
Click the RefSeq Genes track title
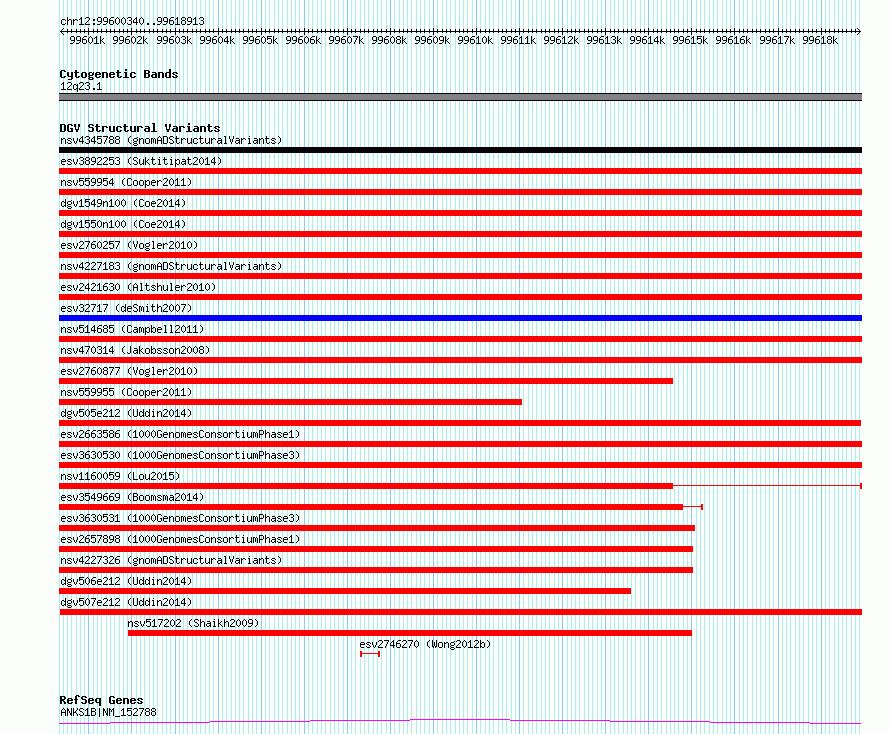pos(101,700)
